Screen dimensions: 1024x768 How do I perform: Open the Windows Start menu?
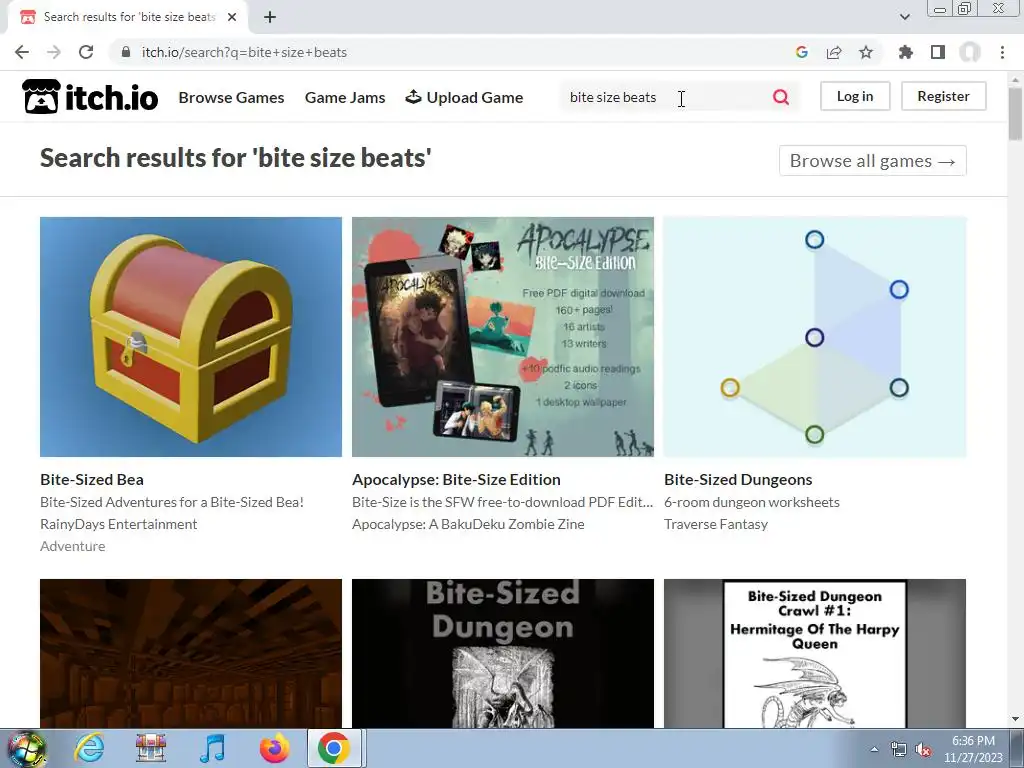pos(26,748)
